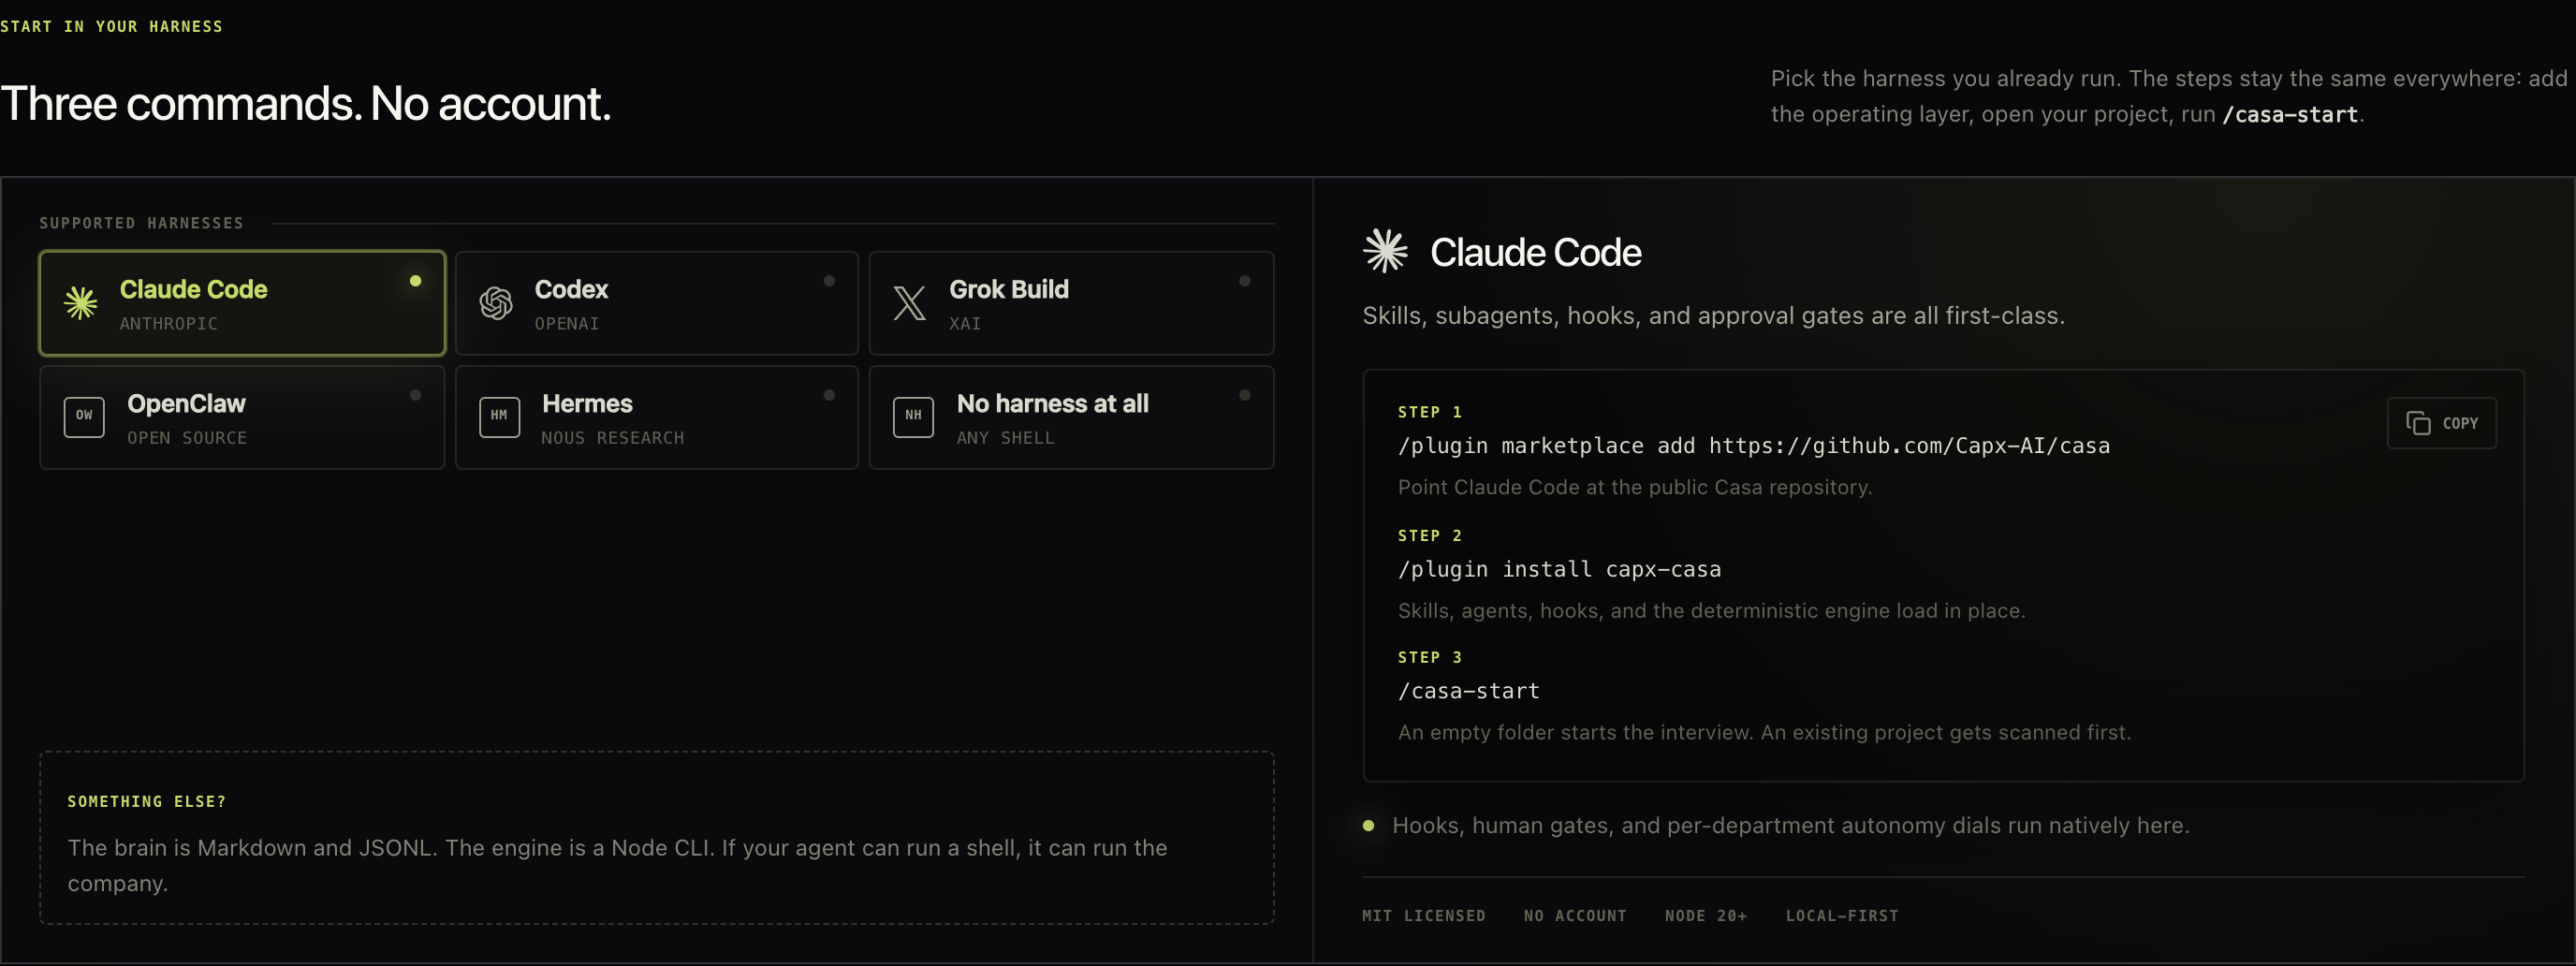Click the inline '/casa-start' code in intro paragraph
Viewport: 2576px width, 966px height.
(2290, 115)
